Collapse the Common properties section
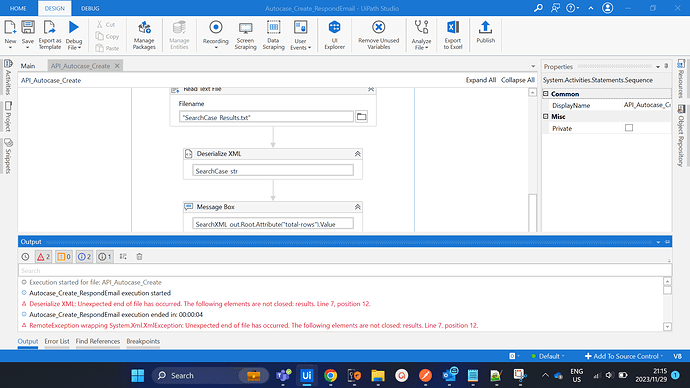The height and width of the screenshot is (388, 690). (x=546, y=94)
